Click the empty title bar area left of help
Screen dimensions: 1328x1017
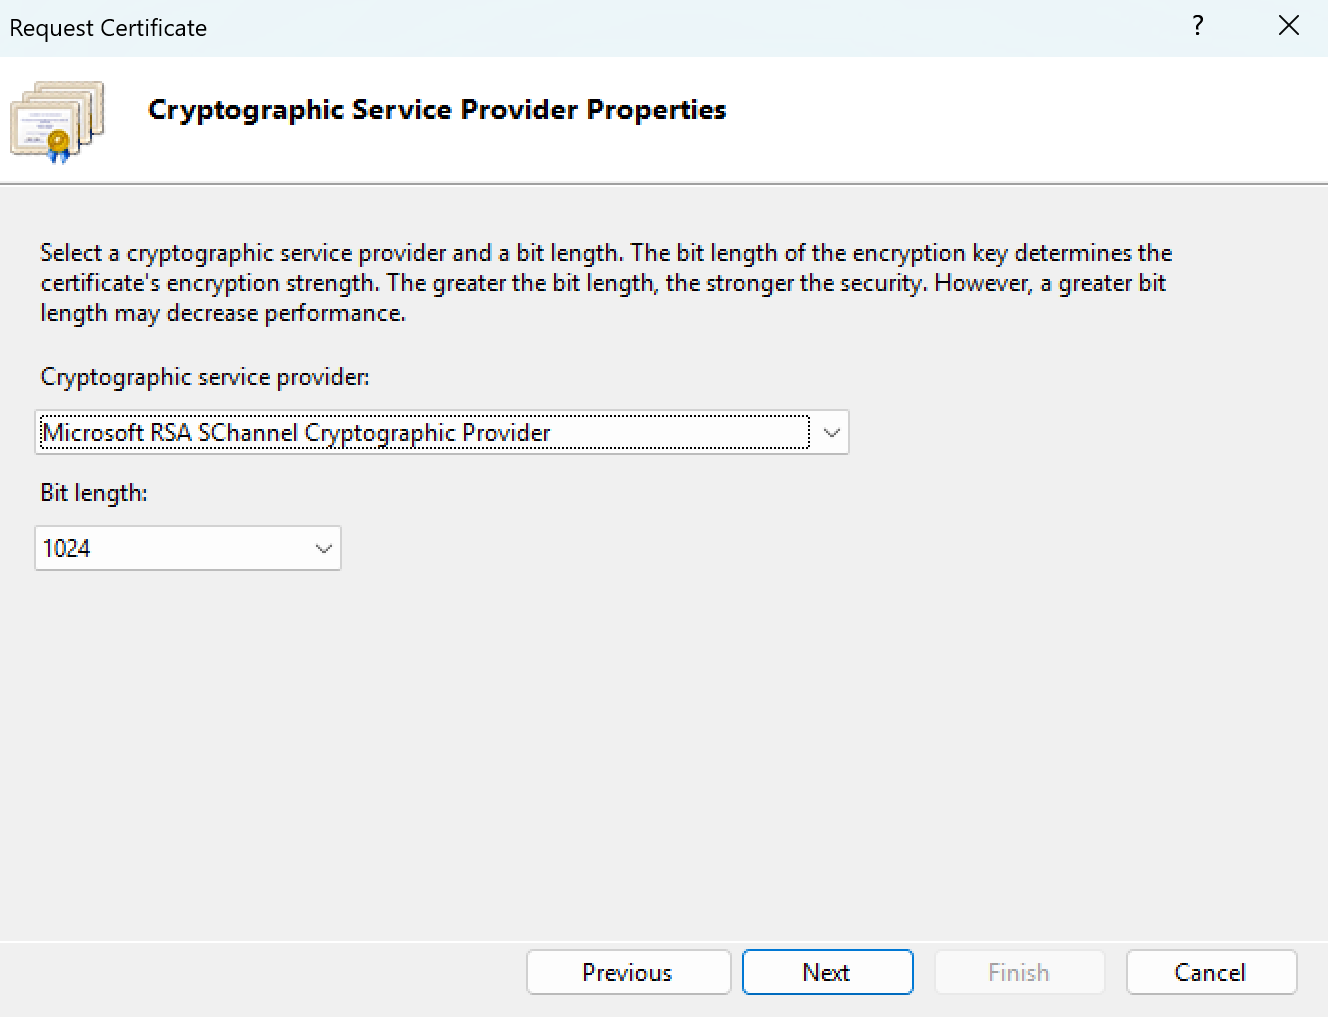[700, 28]
